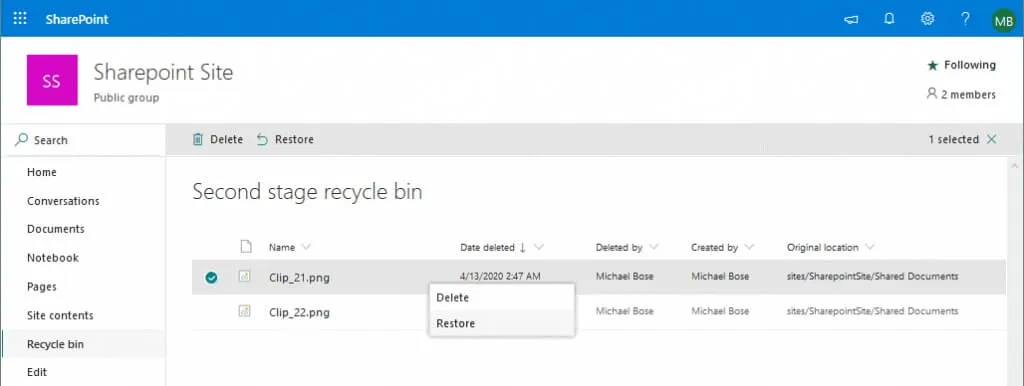The image size is (1024, 386).
Task: Open the help question mark
Action: point(965,18)
